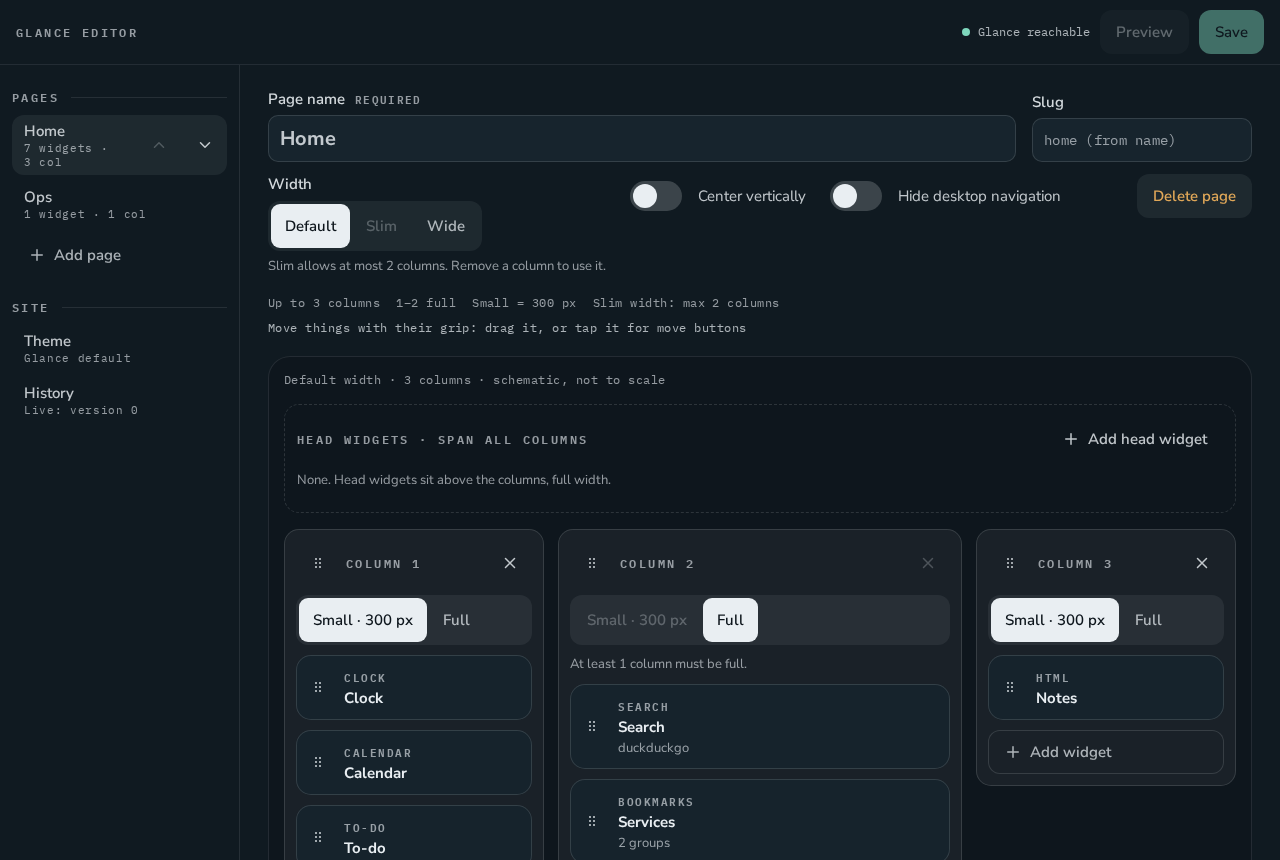The image size is (1280, 860).
Task: Grab the Column 2 drag grip
Action: (592, 563)
